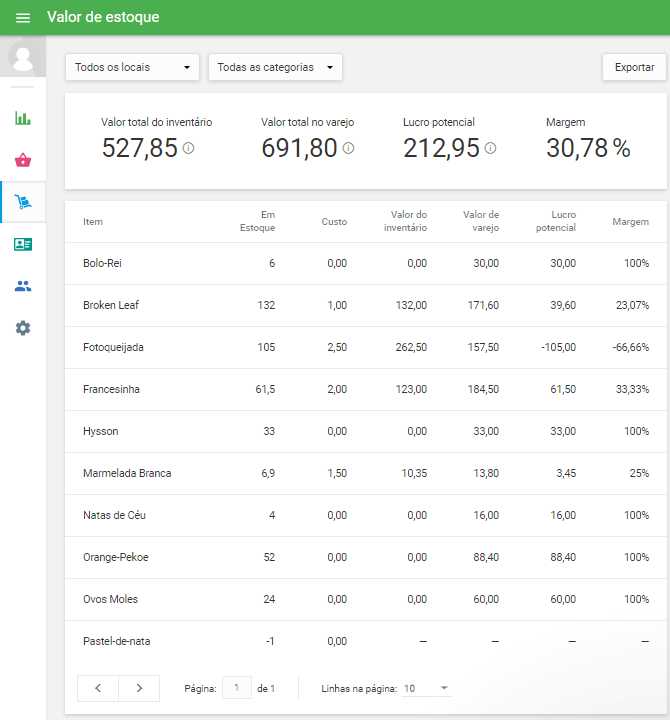Expand the Todos os locais dropdown
670x720 pixels.
pos(132,67)
